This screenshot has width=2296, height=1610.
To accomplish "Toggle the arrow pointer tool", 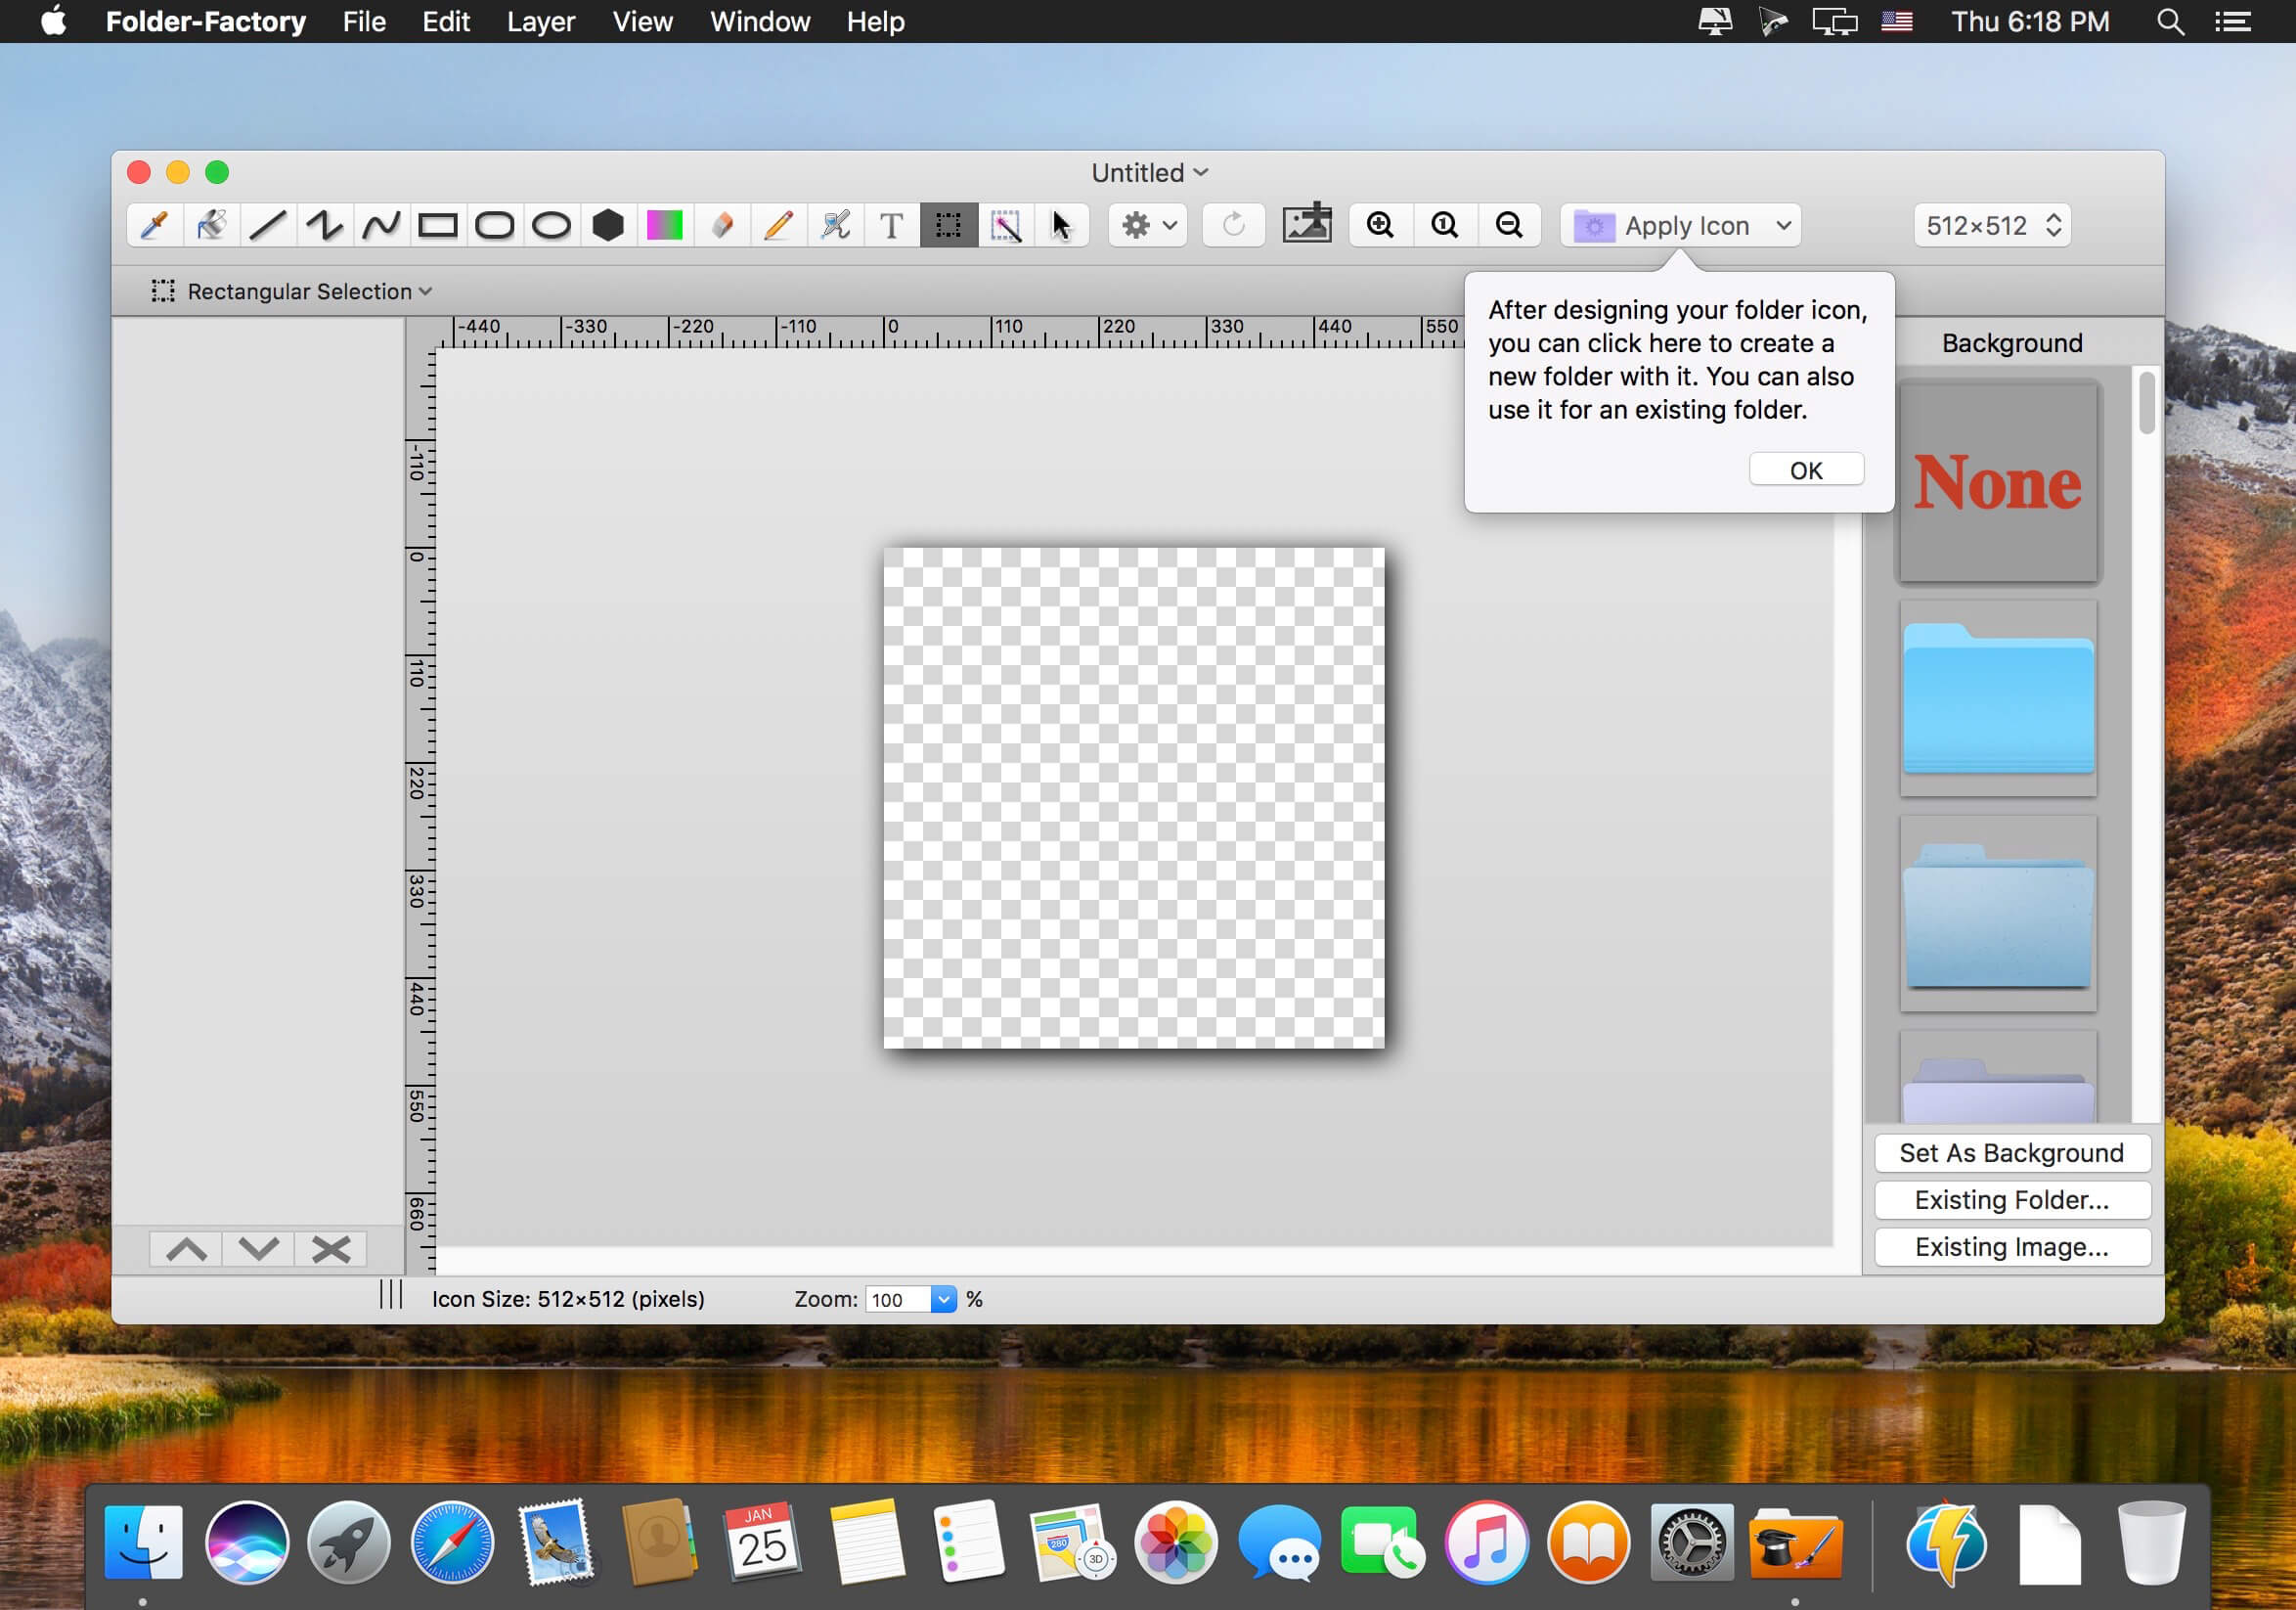I will pyautogui.click(x=1061, y=225).
